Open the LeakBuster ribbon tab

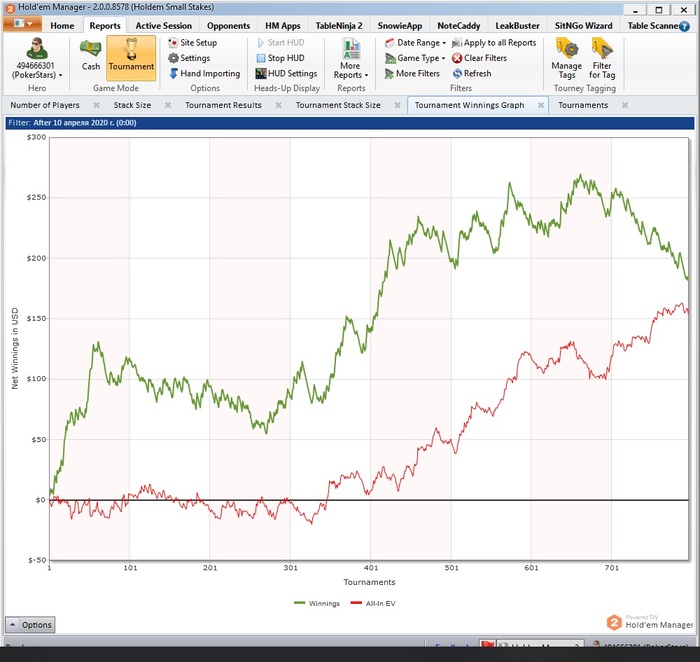[517, 26]
